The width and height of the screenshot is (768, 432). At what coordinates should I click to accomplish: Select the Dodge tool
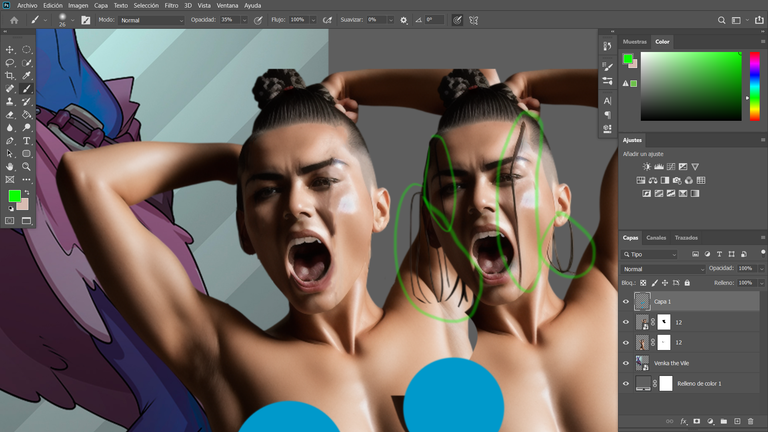[26, 127]
